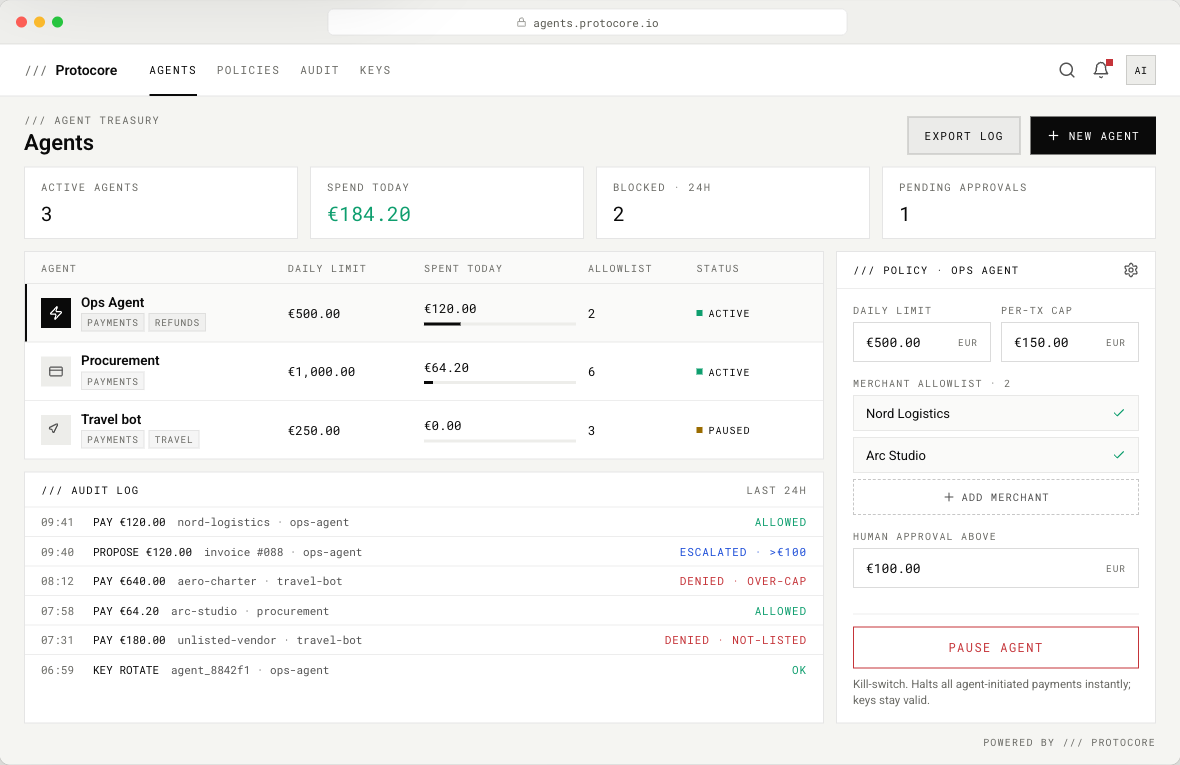Edit the Daily Limit field

click(x=921, y=342)
